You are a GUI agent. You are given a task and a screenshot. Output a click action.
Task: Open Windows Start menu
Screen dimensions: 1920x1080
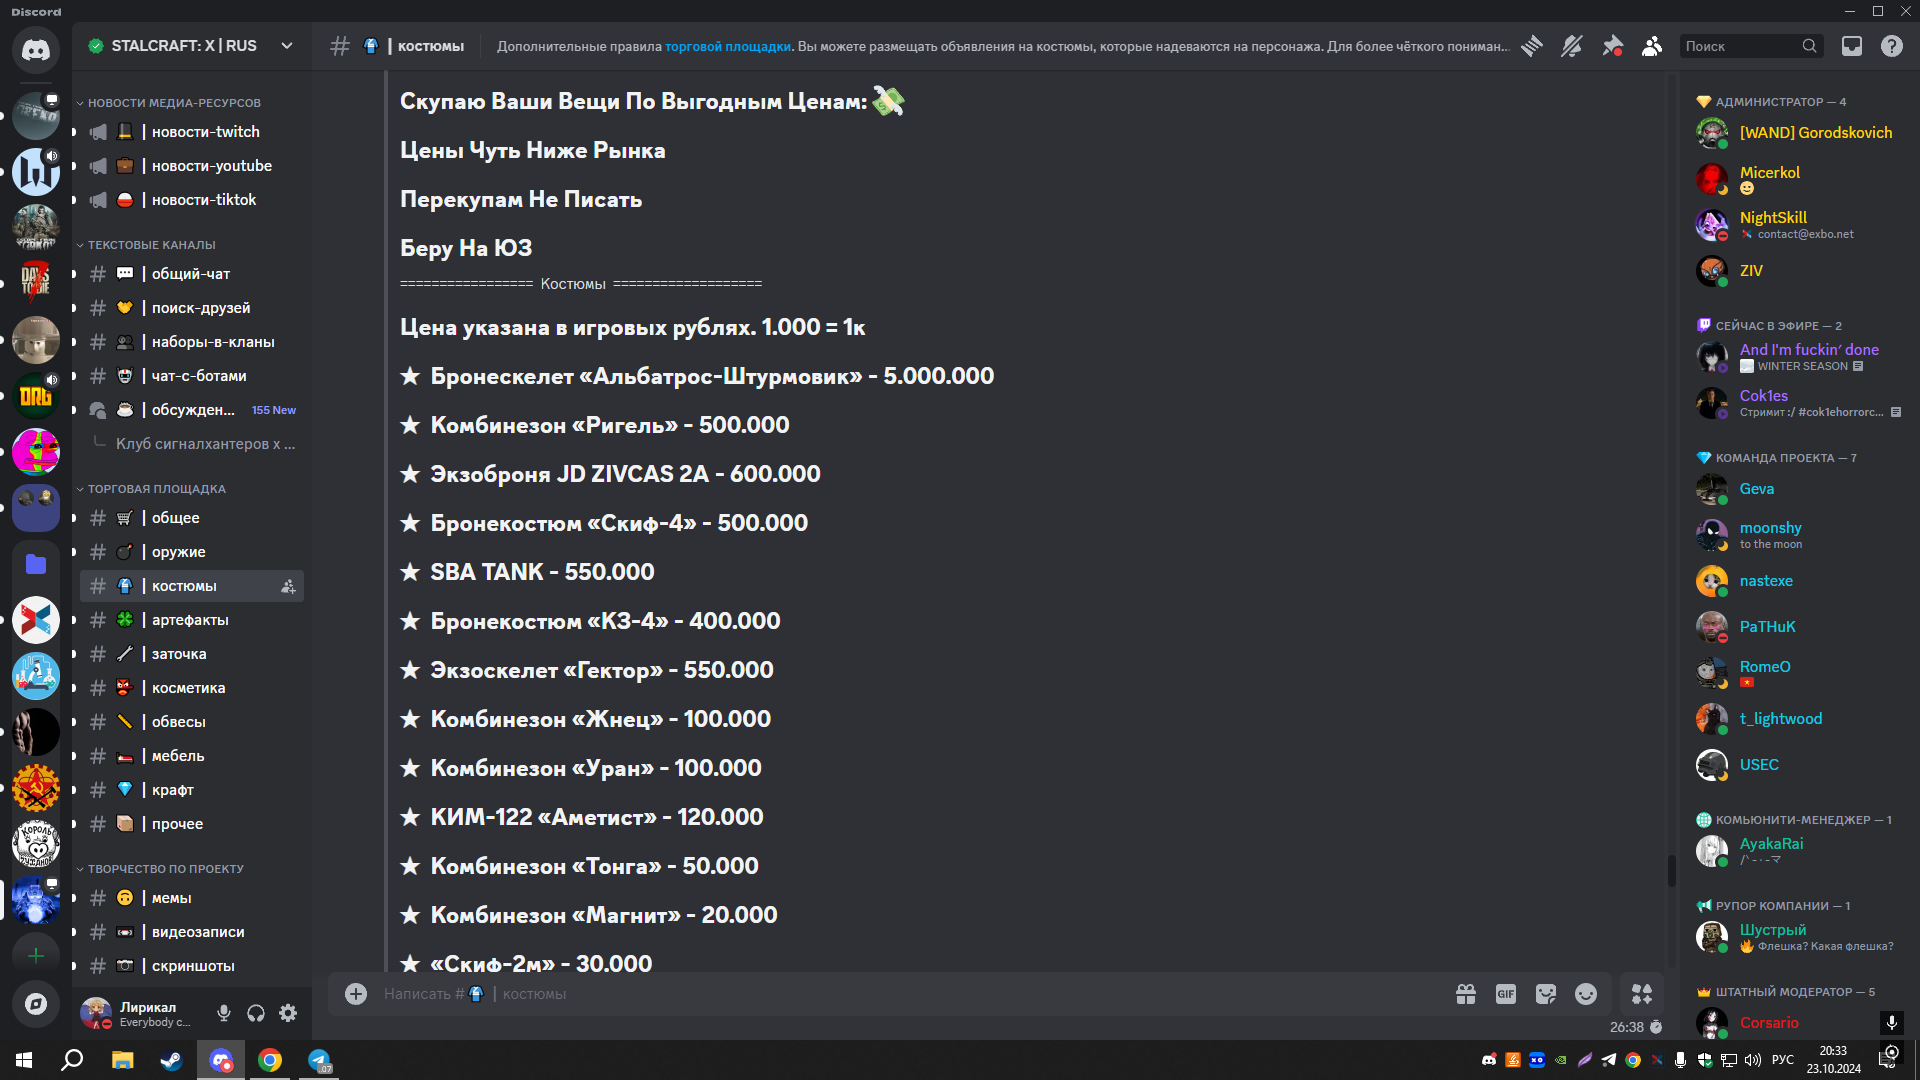tap(24, 1060)
